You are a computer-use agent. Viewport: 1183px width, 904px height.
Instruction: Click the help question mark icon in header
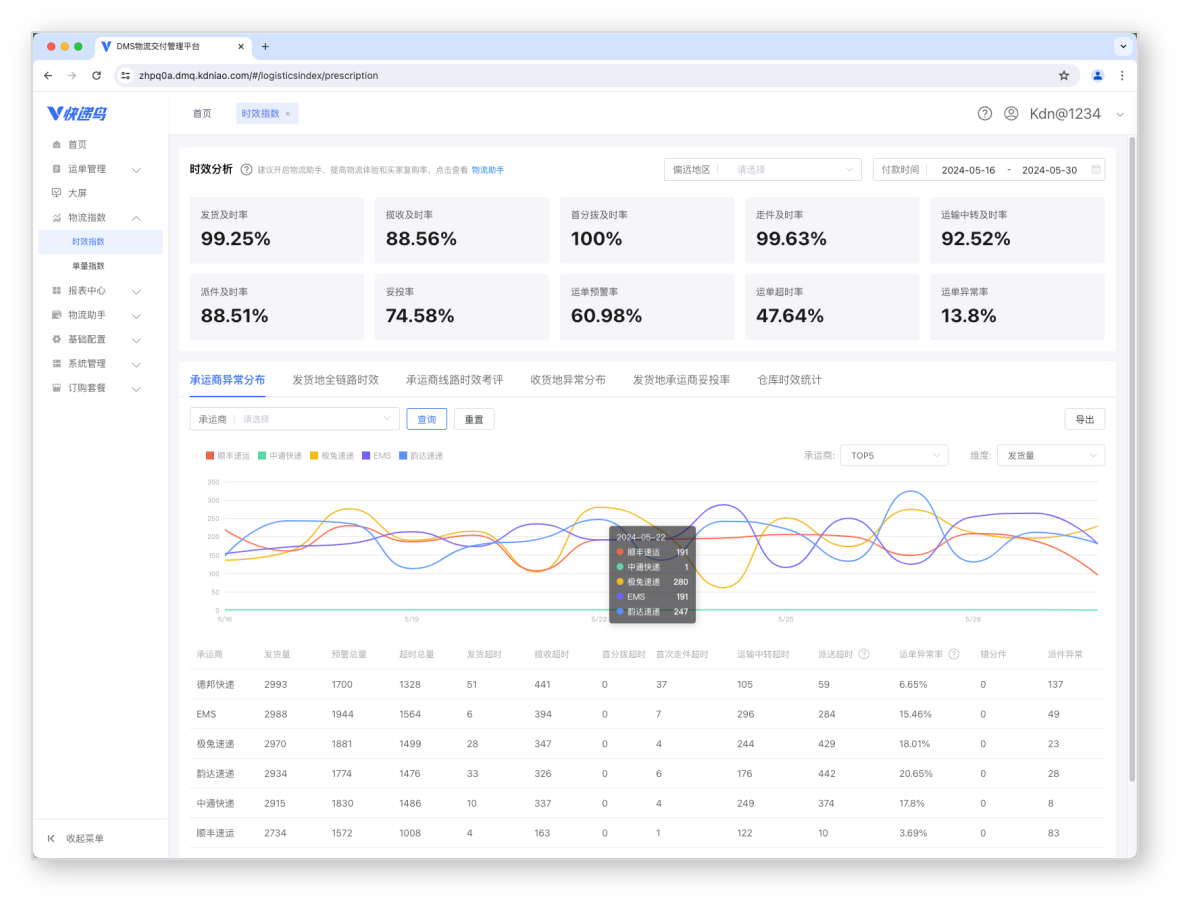pos(985,114)
